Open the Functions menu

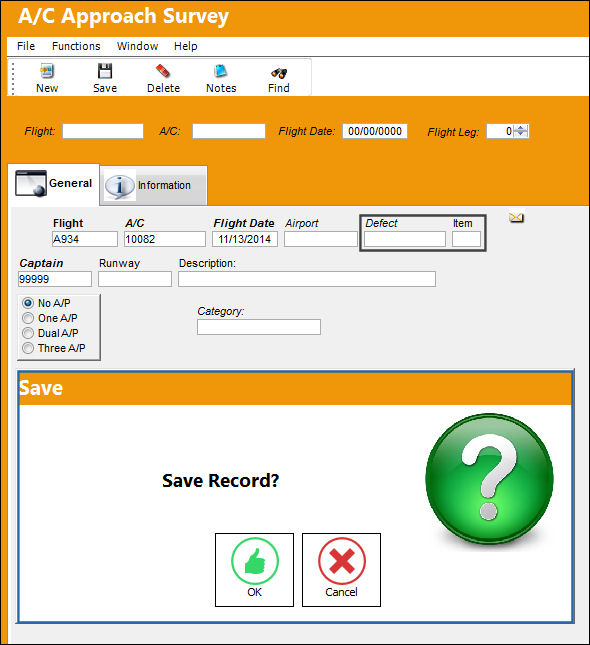76,46
